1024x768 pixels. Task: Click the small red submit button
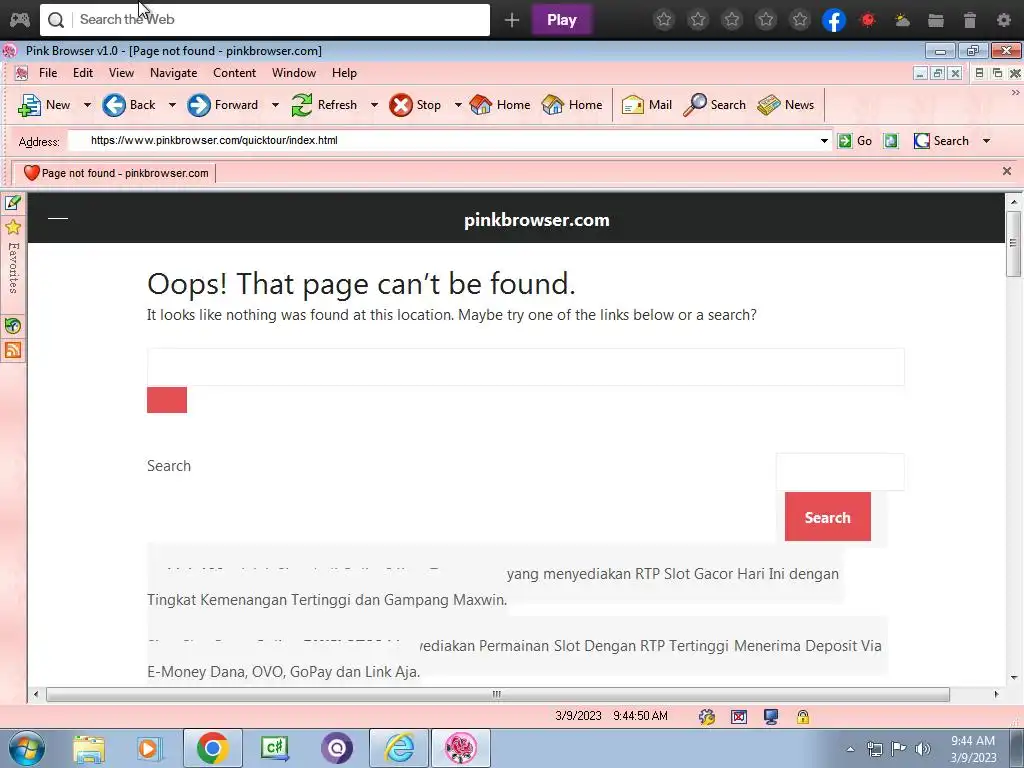167,400
